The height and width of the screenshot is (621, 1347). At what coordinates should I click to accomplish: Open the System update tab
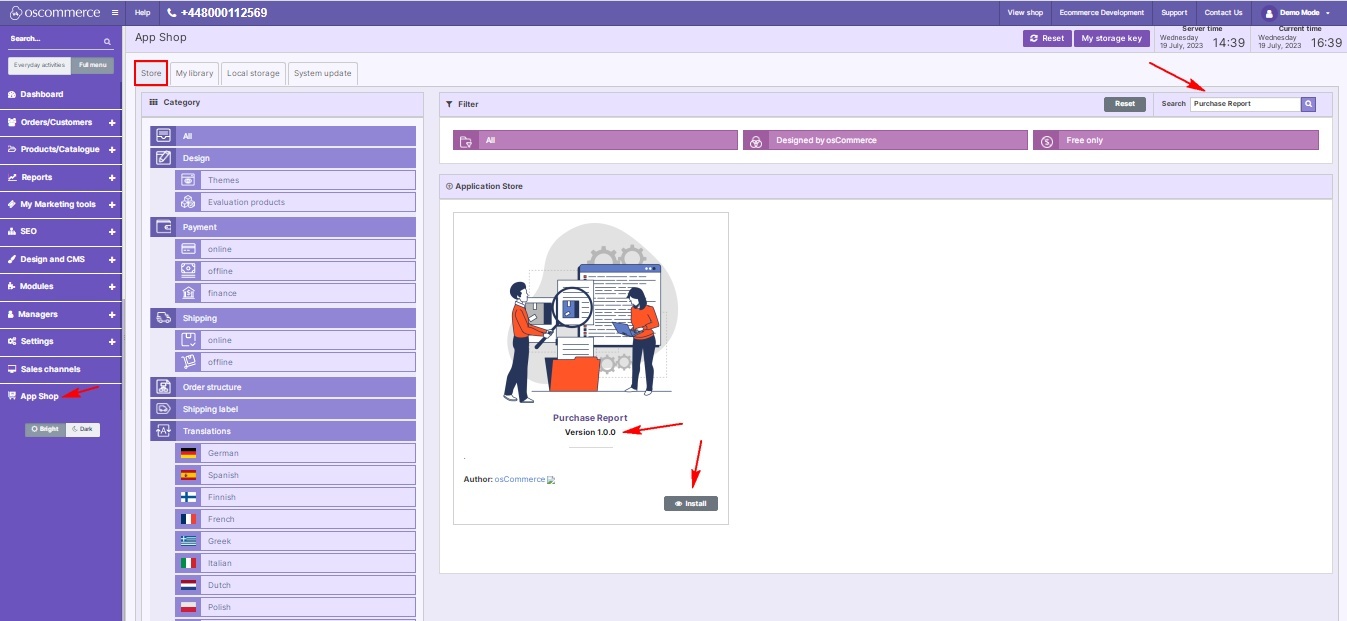(322, 73)
